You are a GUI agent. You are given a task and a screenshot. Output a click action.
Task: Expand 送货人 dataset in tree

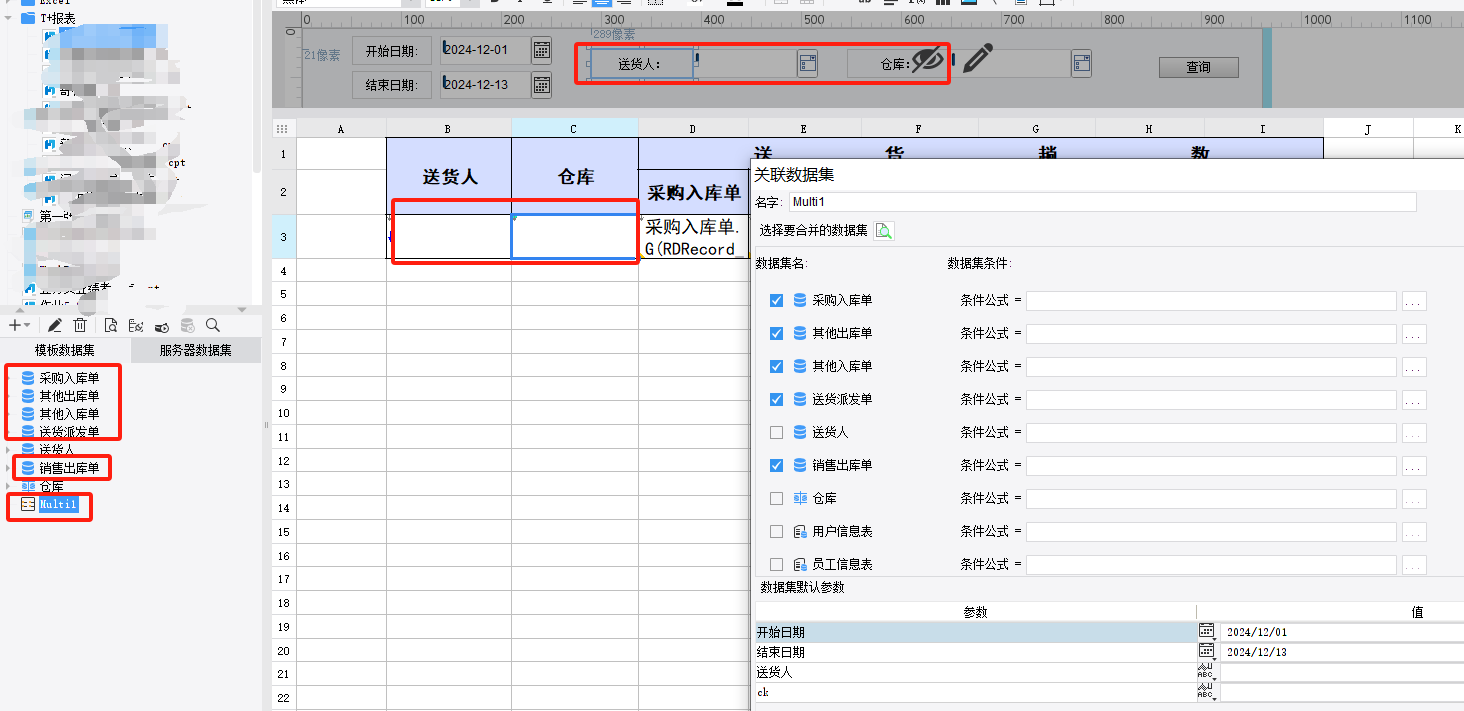coord(10,450)
